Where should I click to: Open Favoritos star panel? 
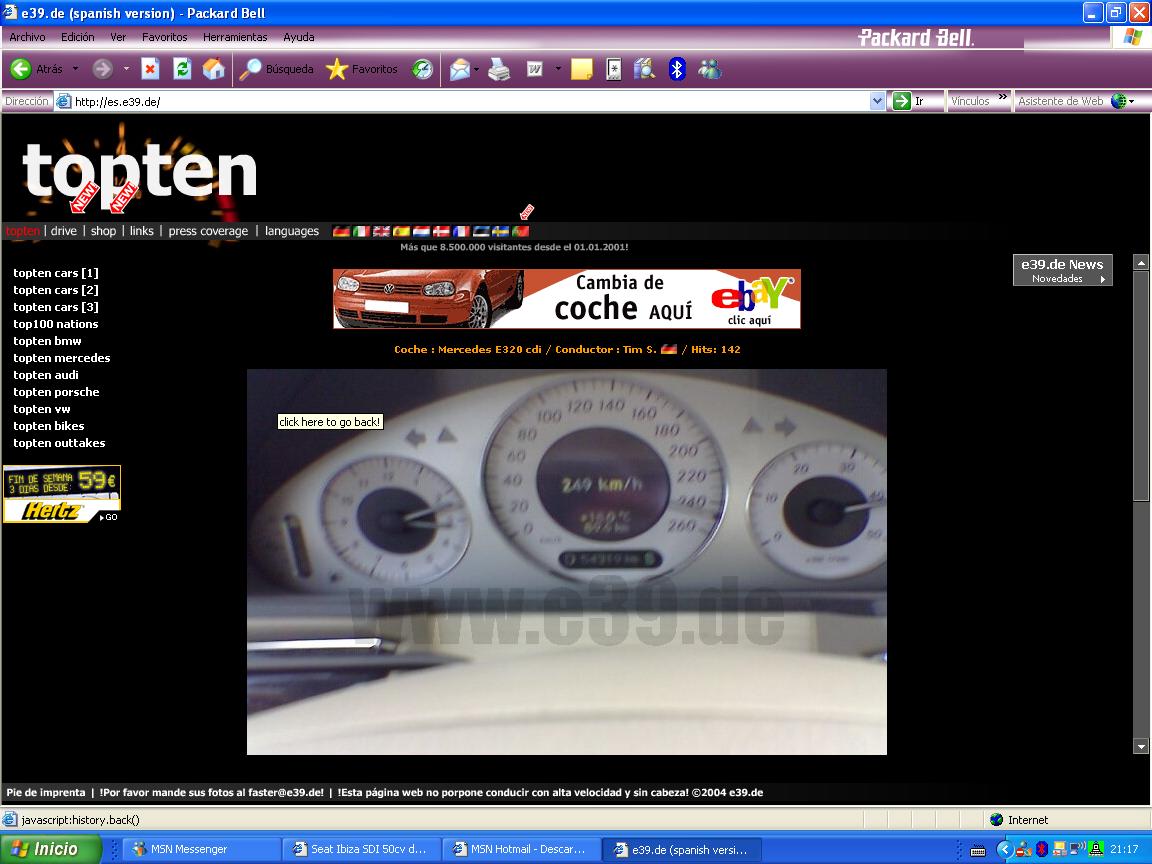(361, 69)
